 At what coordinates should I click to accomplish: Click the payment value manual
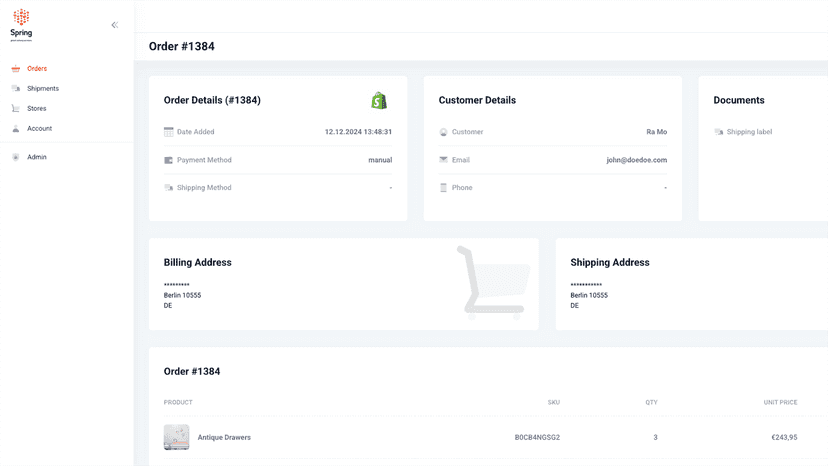[x=380, y=160]
